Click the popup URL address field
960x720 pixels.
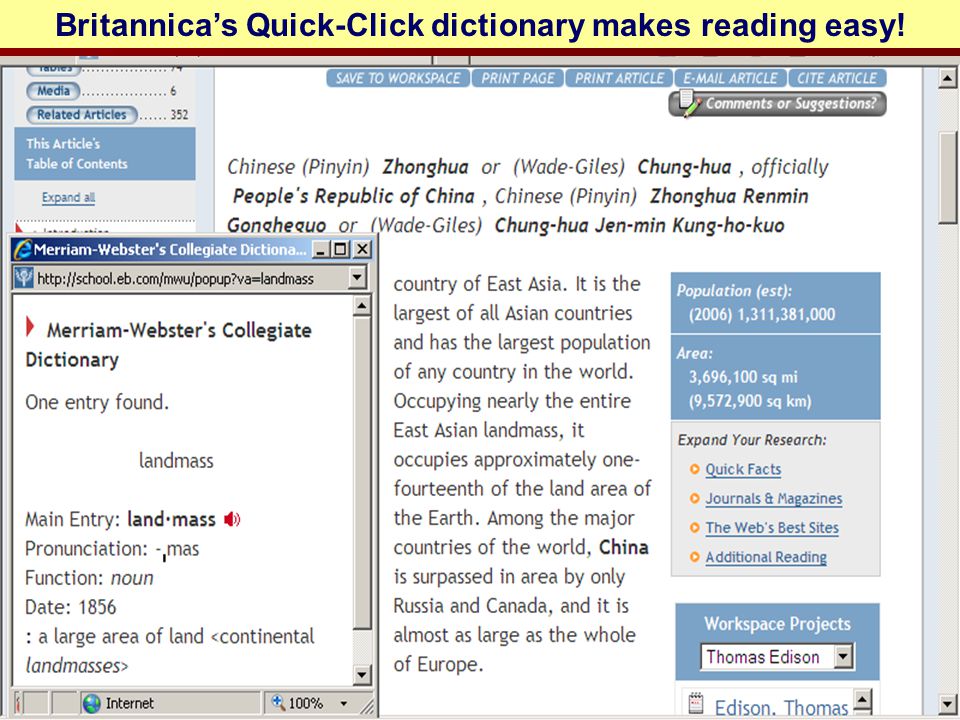(190, 279)
